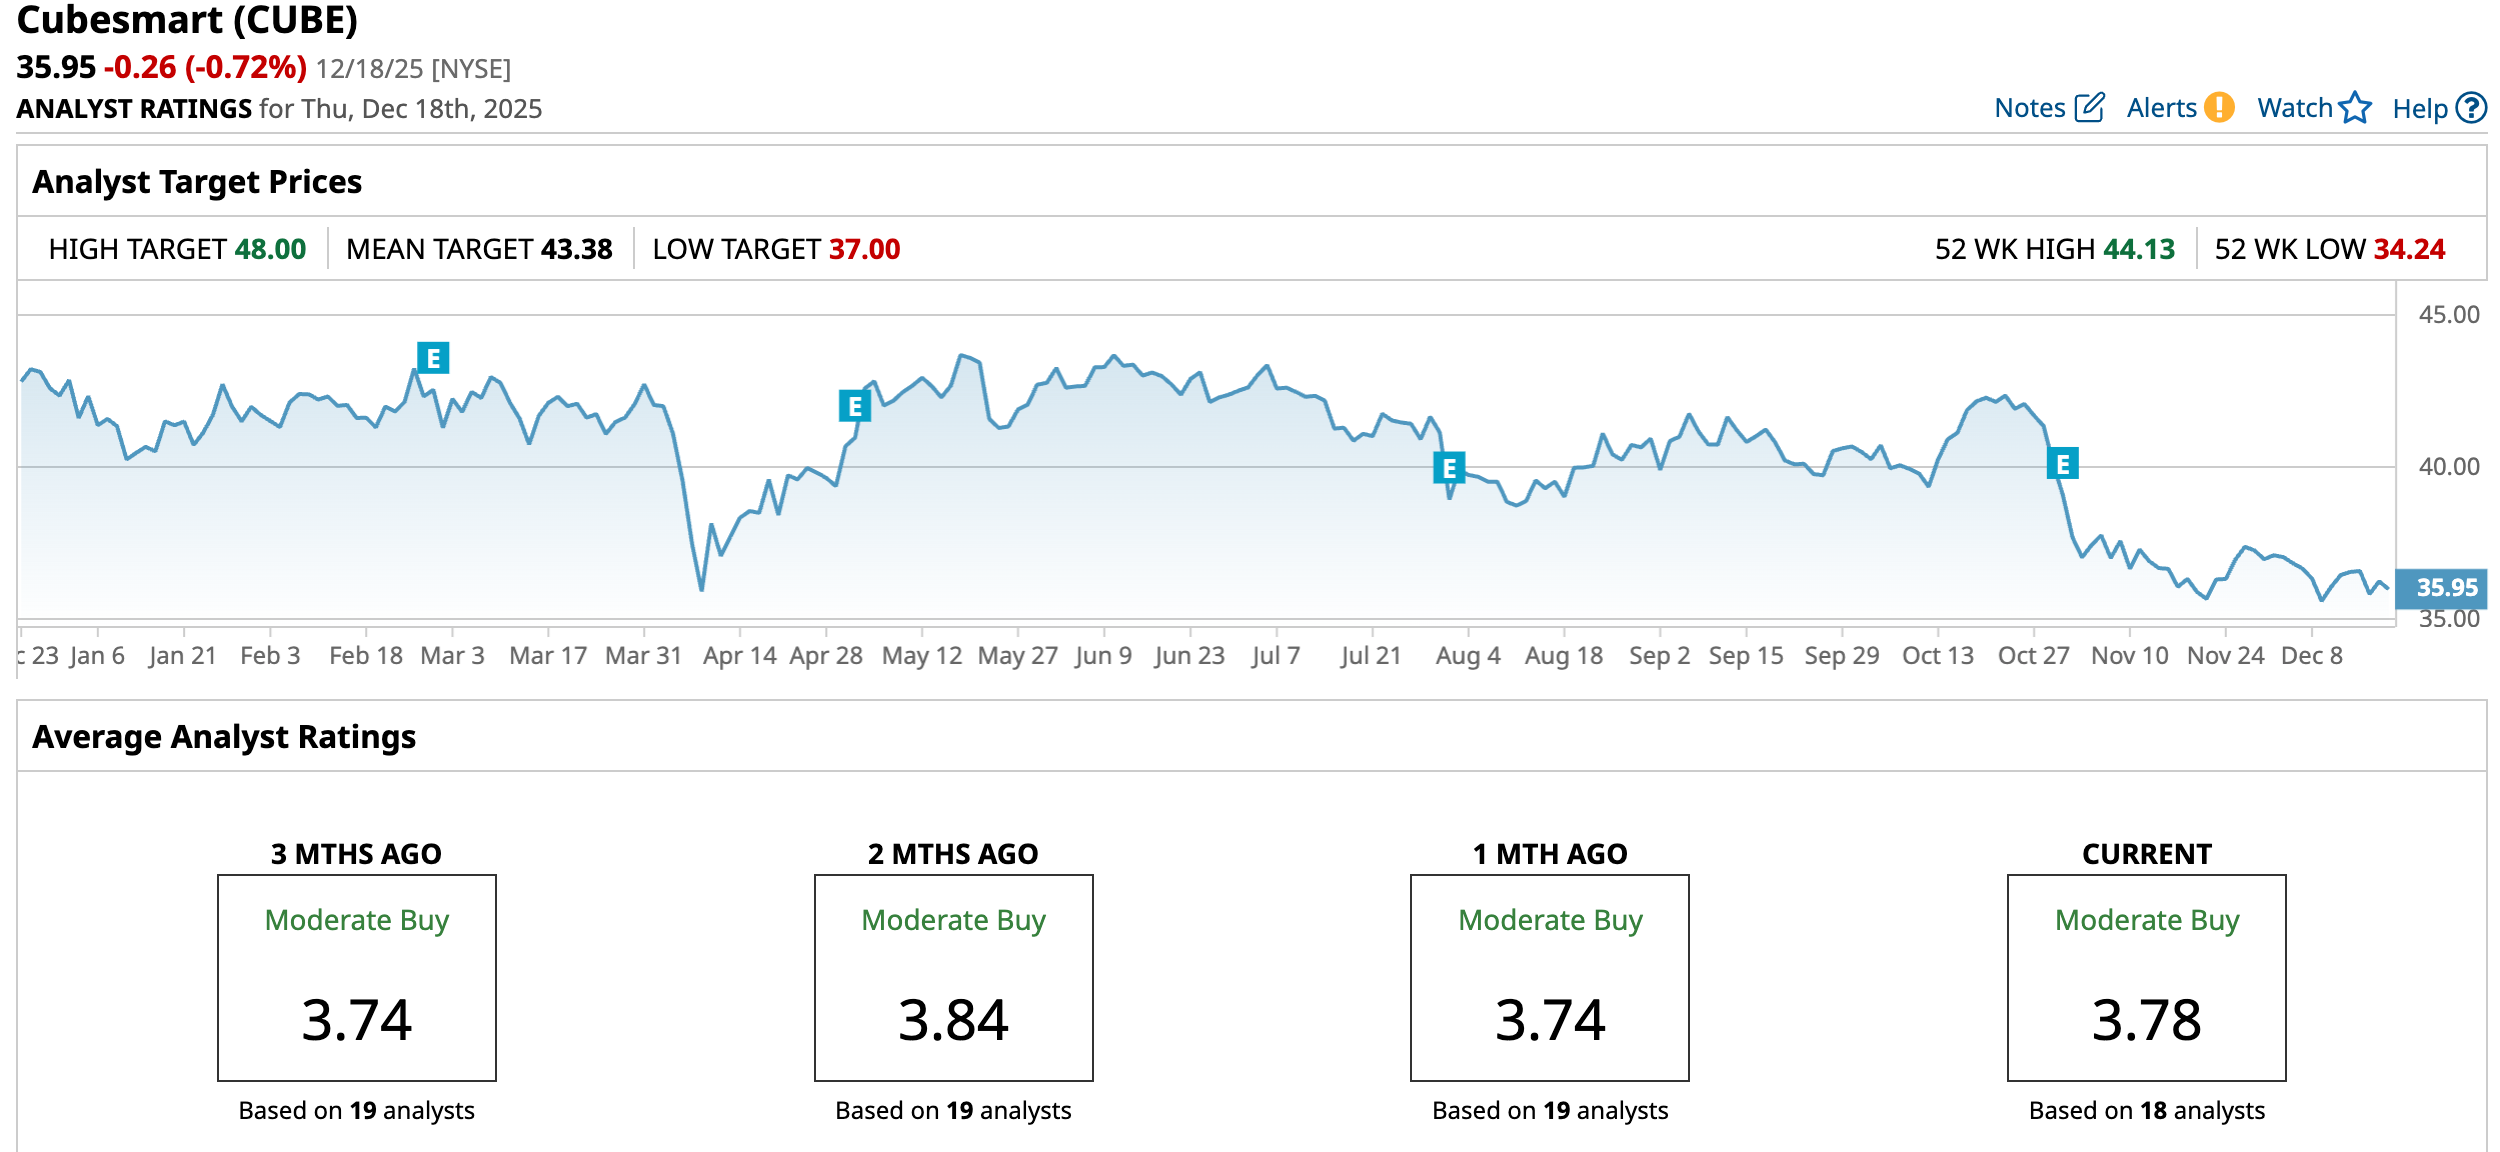The width and height of the screenshot is (2500, 1152).
Task: Open the Help link
Action: (x=2419, y=109)
